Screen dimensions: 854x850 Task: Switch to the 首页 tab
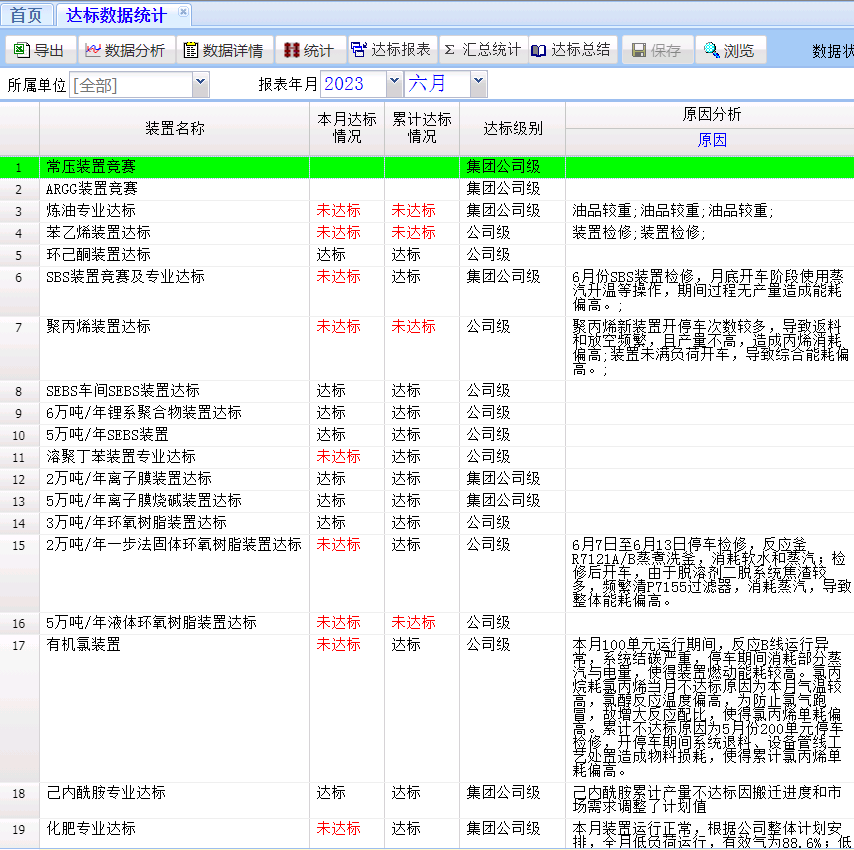coord(26,15)
